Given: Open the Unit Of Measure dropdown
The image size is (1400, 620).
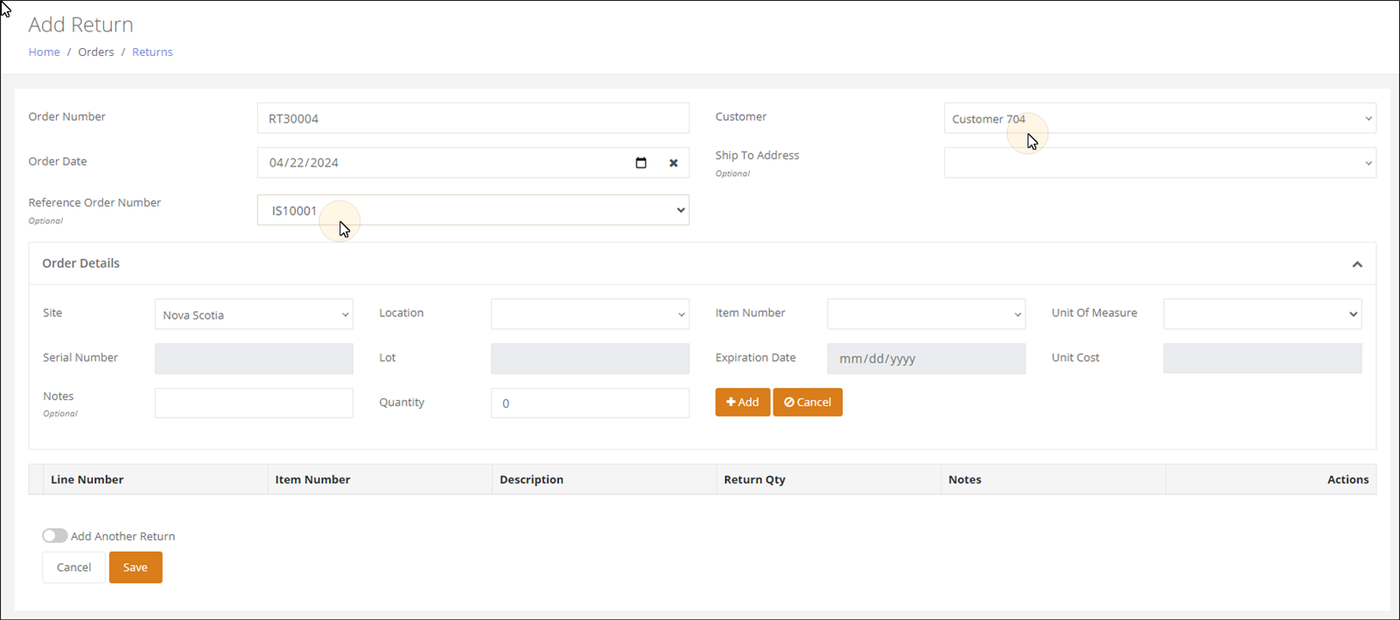Looking at the screenshot, I should pyautogui.click(x=1262, y=314).
